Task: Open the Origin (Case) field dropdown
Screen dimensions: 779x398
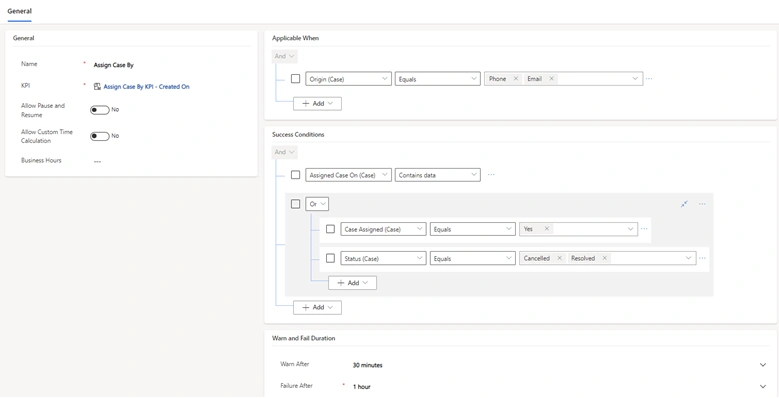Action: coord(348,79)
